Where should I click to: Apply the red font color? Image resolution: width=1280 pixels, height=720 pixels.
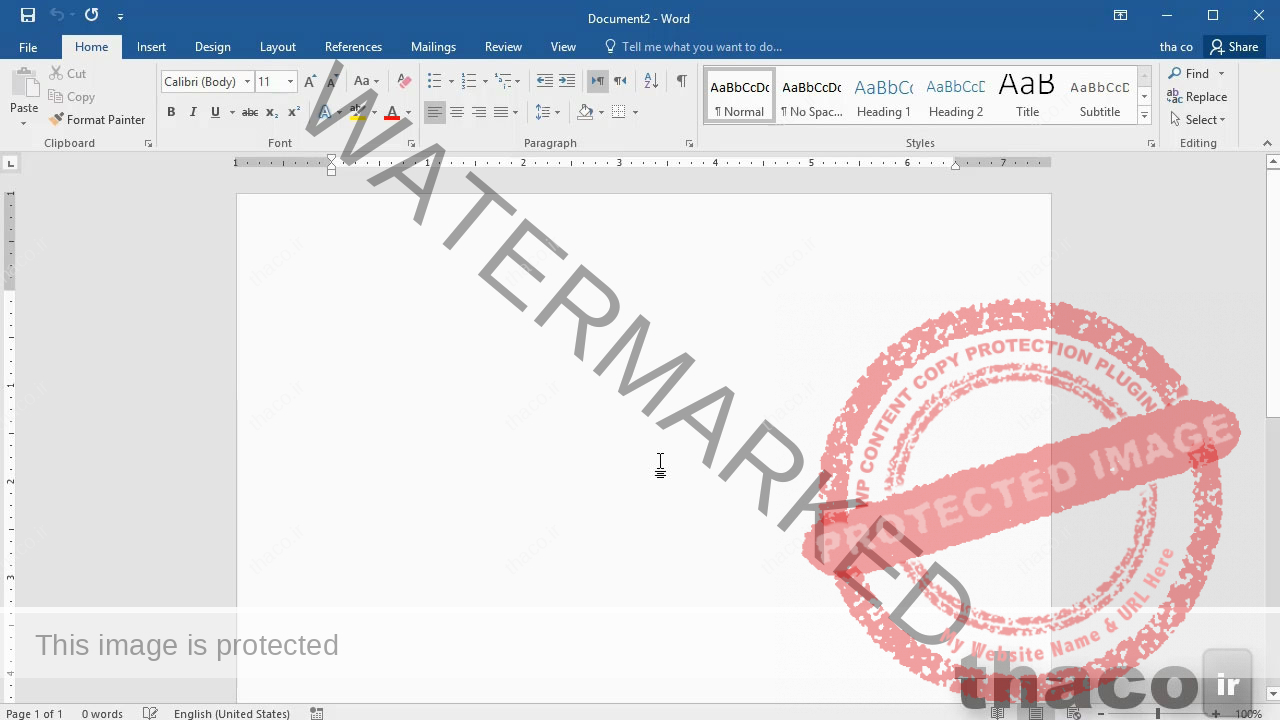[x=392, y=112]
